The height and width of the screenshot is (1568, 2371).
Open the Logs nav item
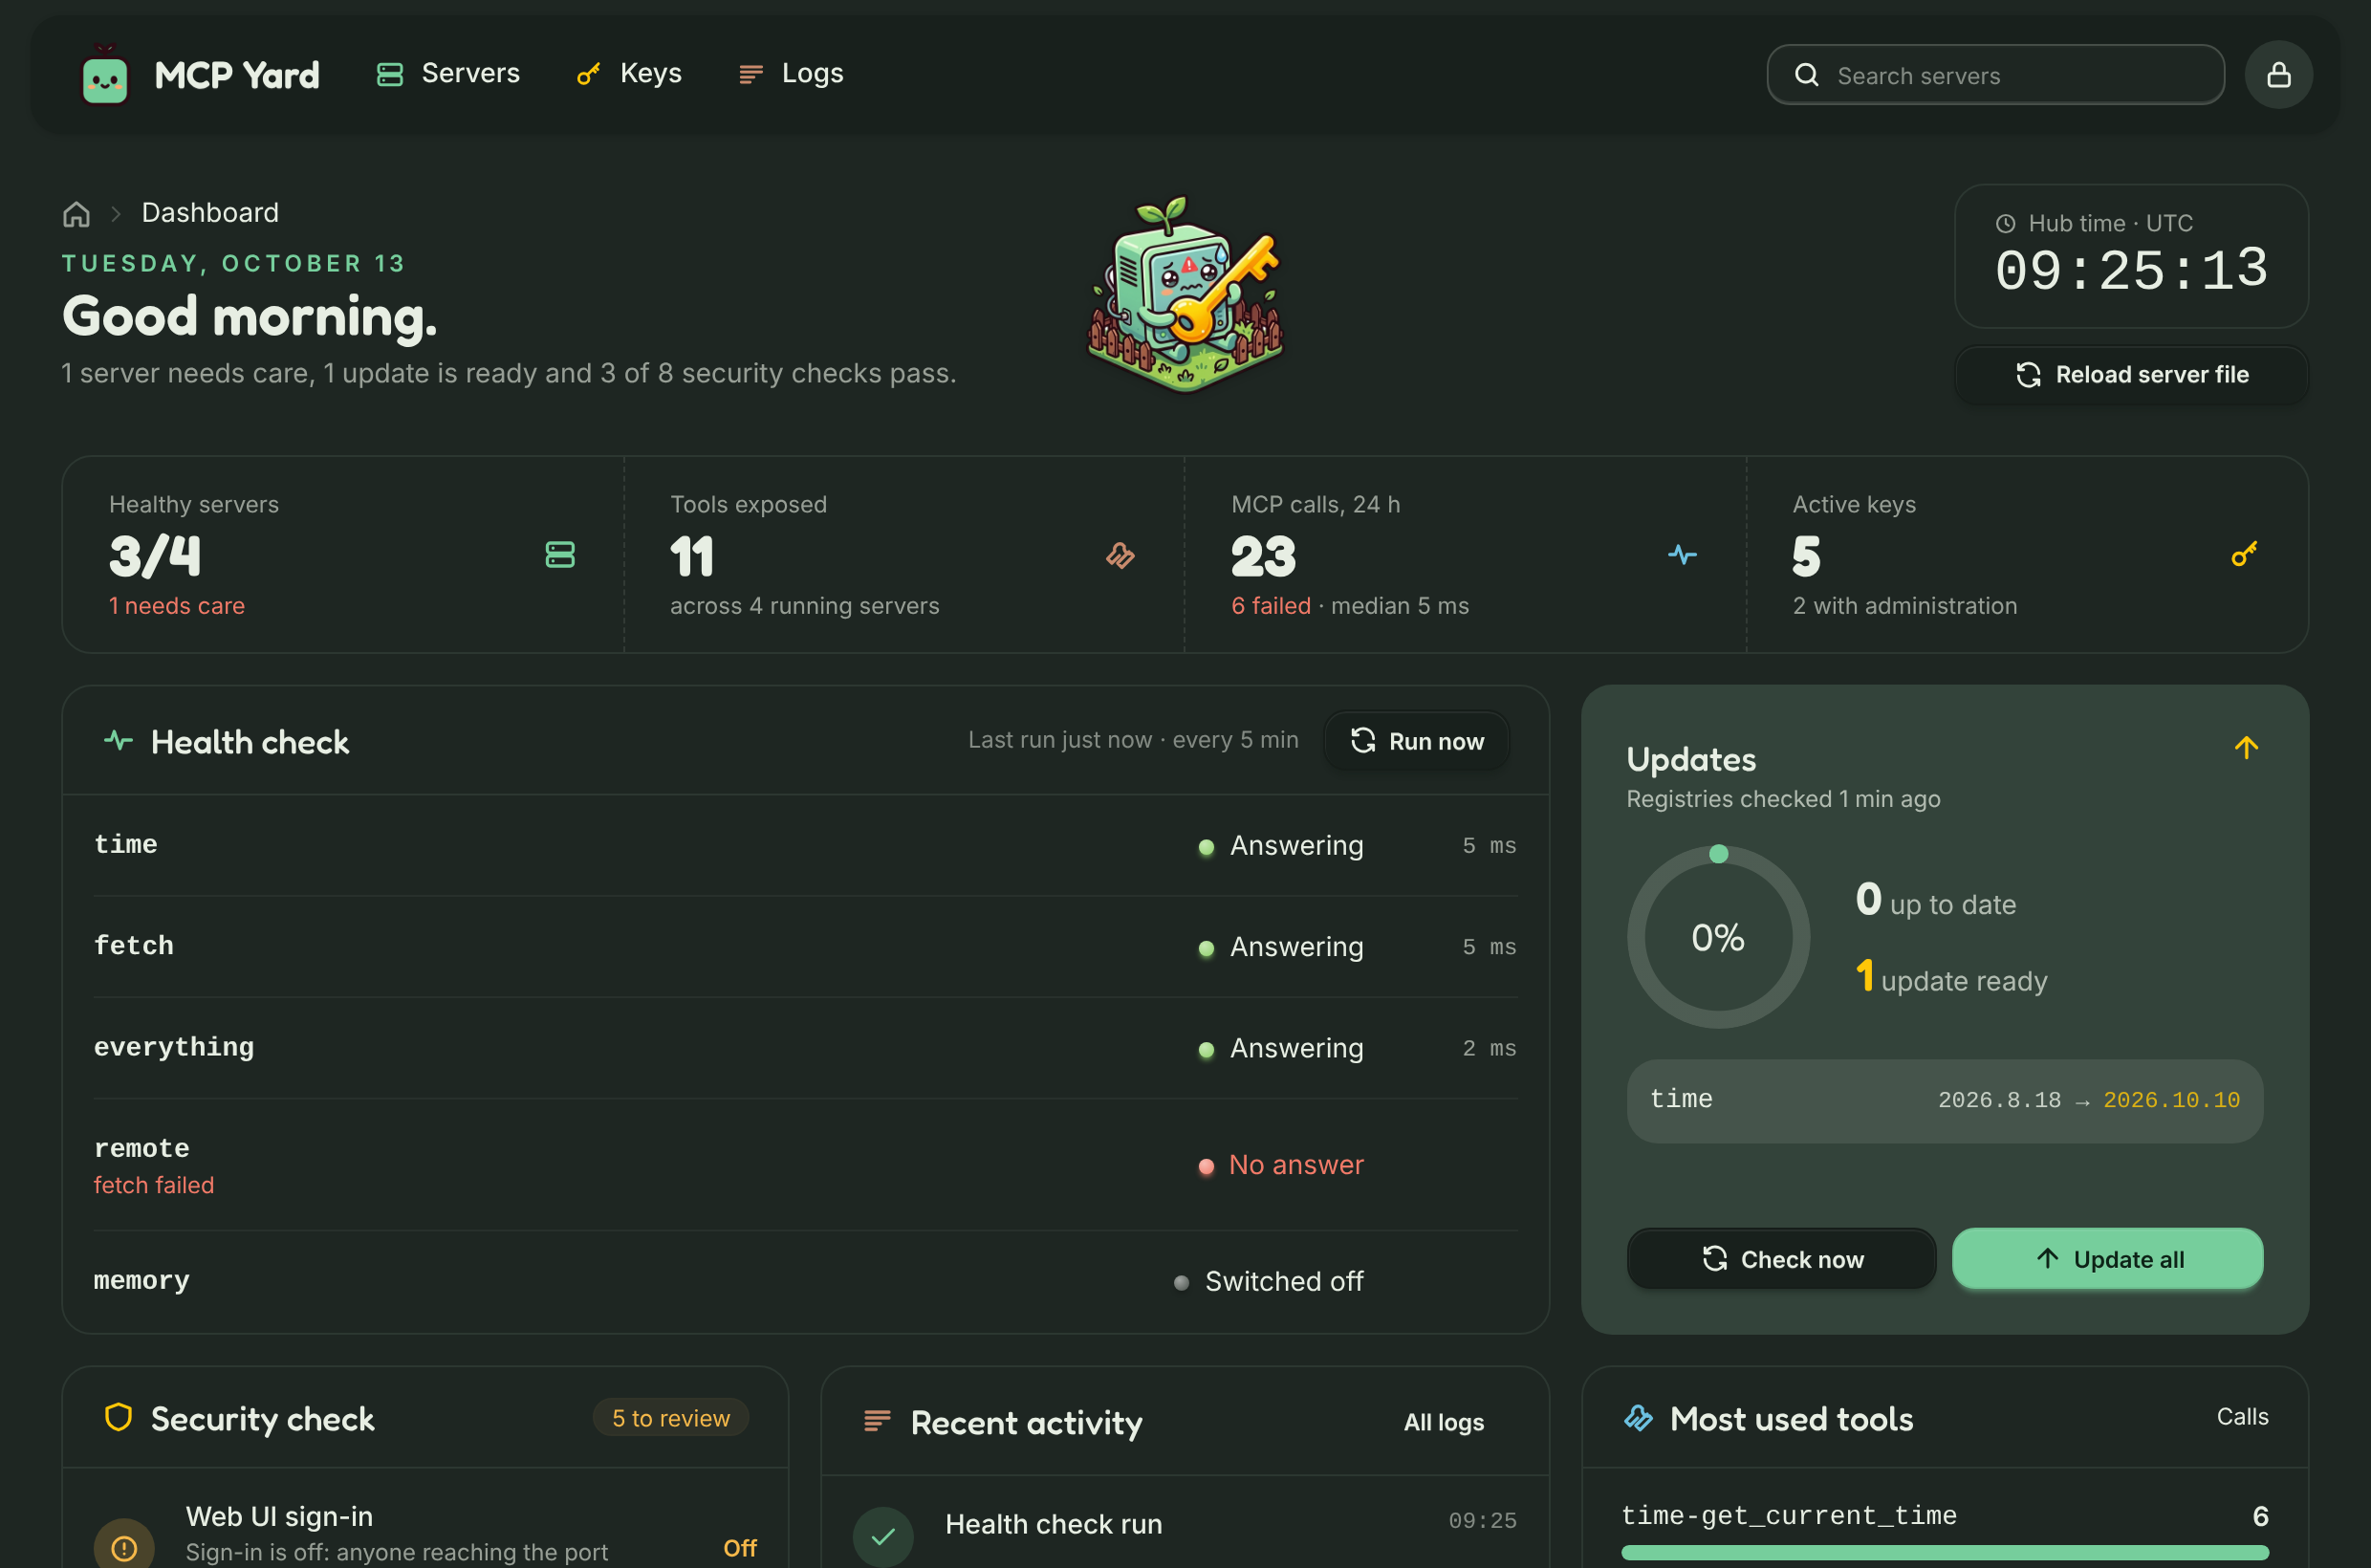(x=791, y=74)
